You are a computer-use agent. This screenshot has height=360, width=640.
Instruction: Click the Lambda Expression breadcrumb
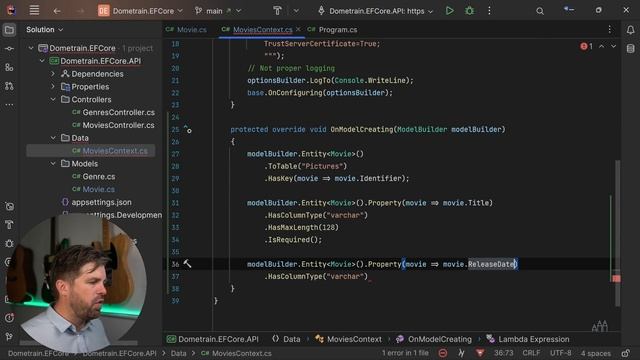point(528,339)
